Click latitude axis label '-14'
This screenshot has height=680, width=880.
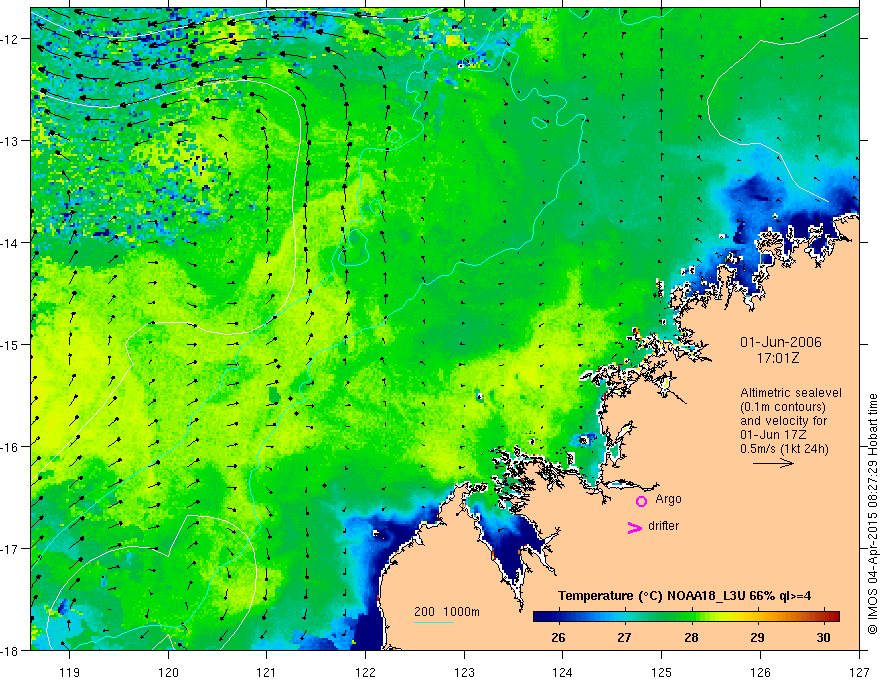coord(12,243)
